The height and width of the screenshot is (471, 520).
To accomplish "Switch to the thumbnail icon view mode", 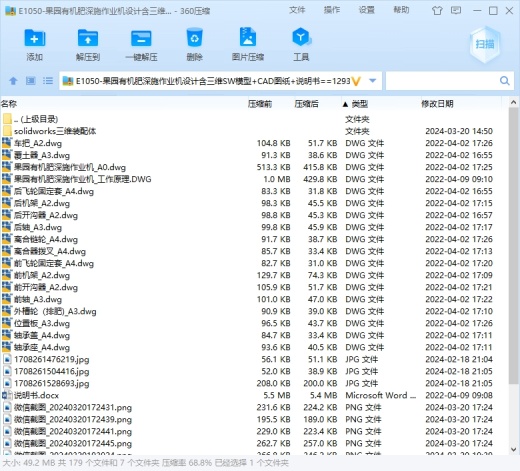I will (31, 81).
